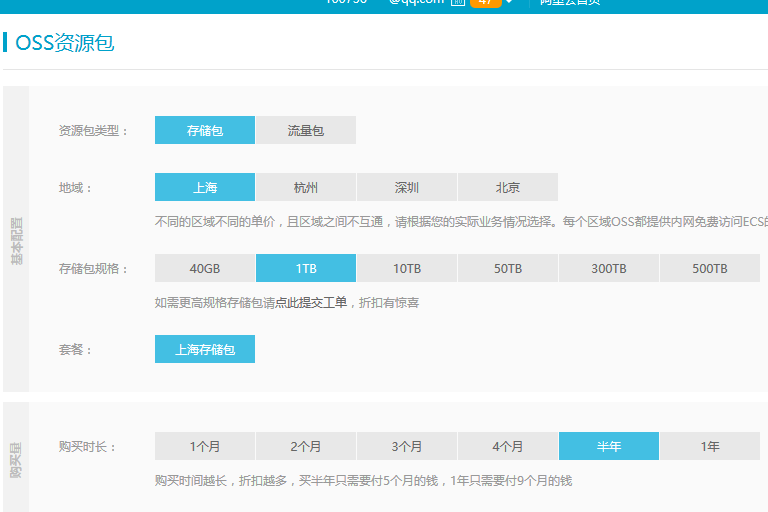The height and width of the screenshot is (512, 768).
Task: Set purchase duration to 3个月
Action: coord(407,446)
